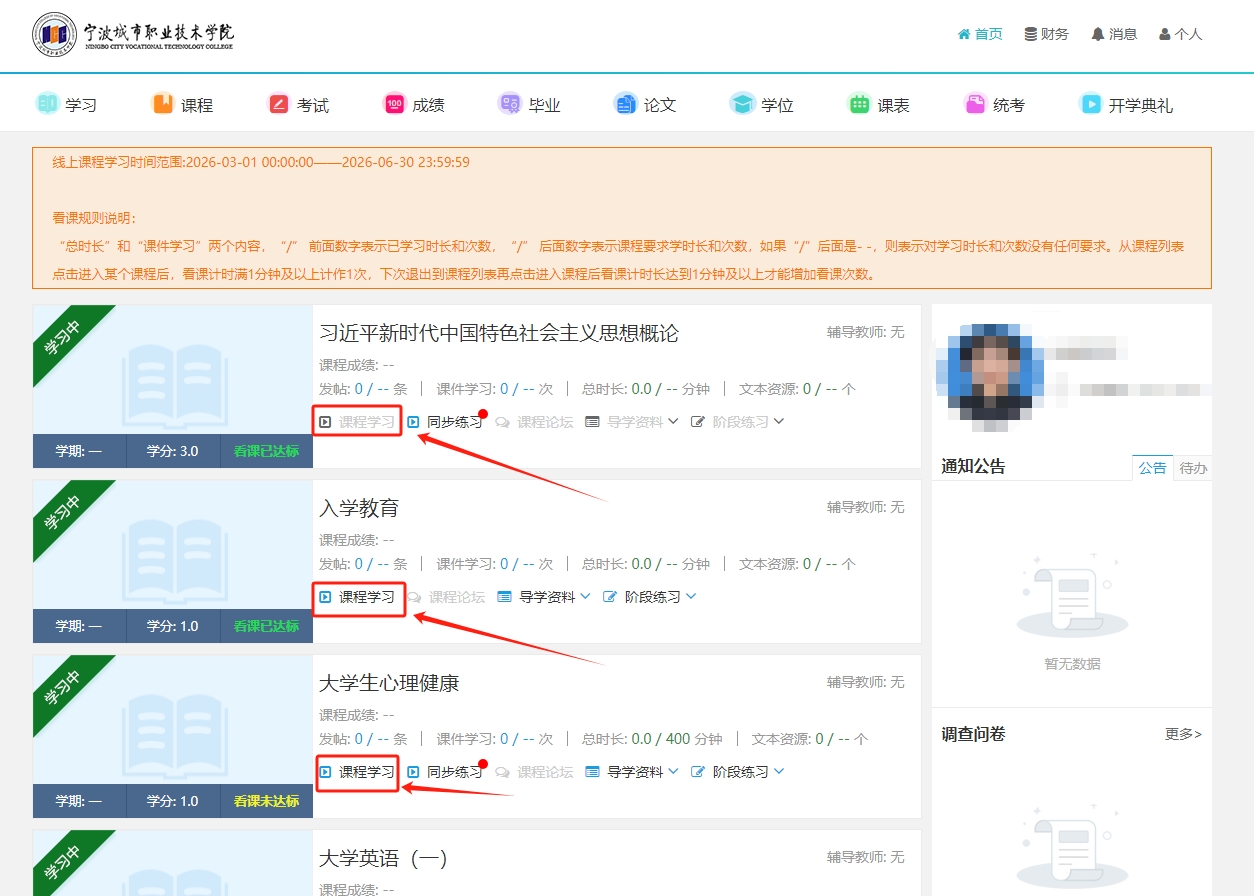Click the home icon beside 首页
The width and height of the screenshot is (1254, 896).
pyautogui.click(x=964, y=34)
